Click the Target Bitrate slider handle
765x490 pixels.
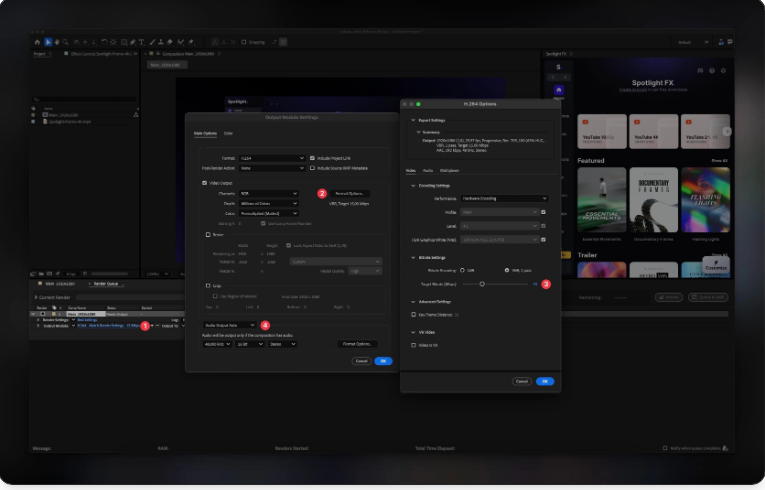coord(482,284)
